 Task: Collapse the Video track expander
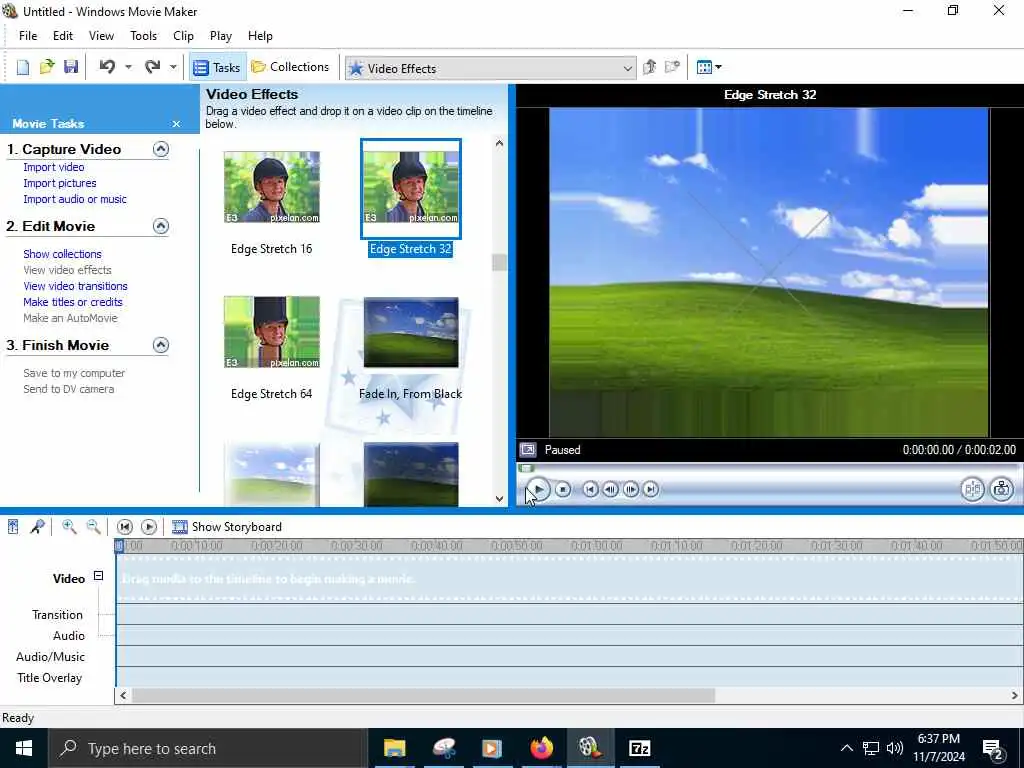click(98, 575)
